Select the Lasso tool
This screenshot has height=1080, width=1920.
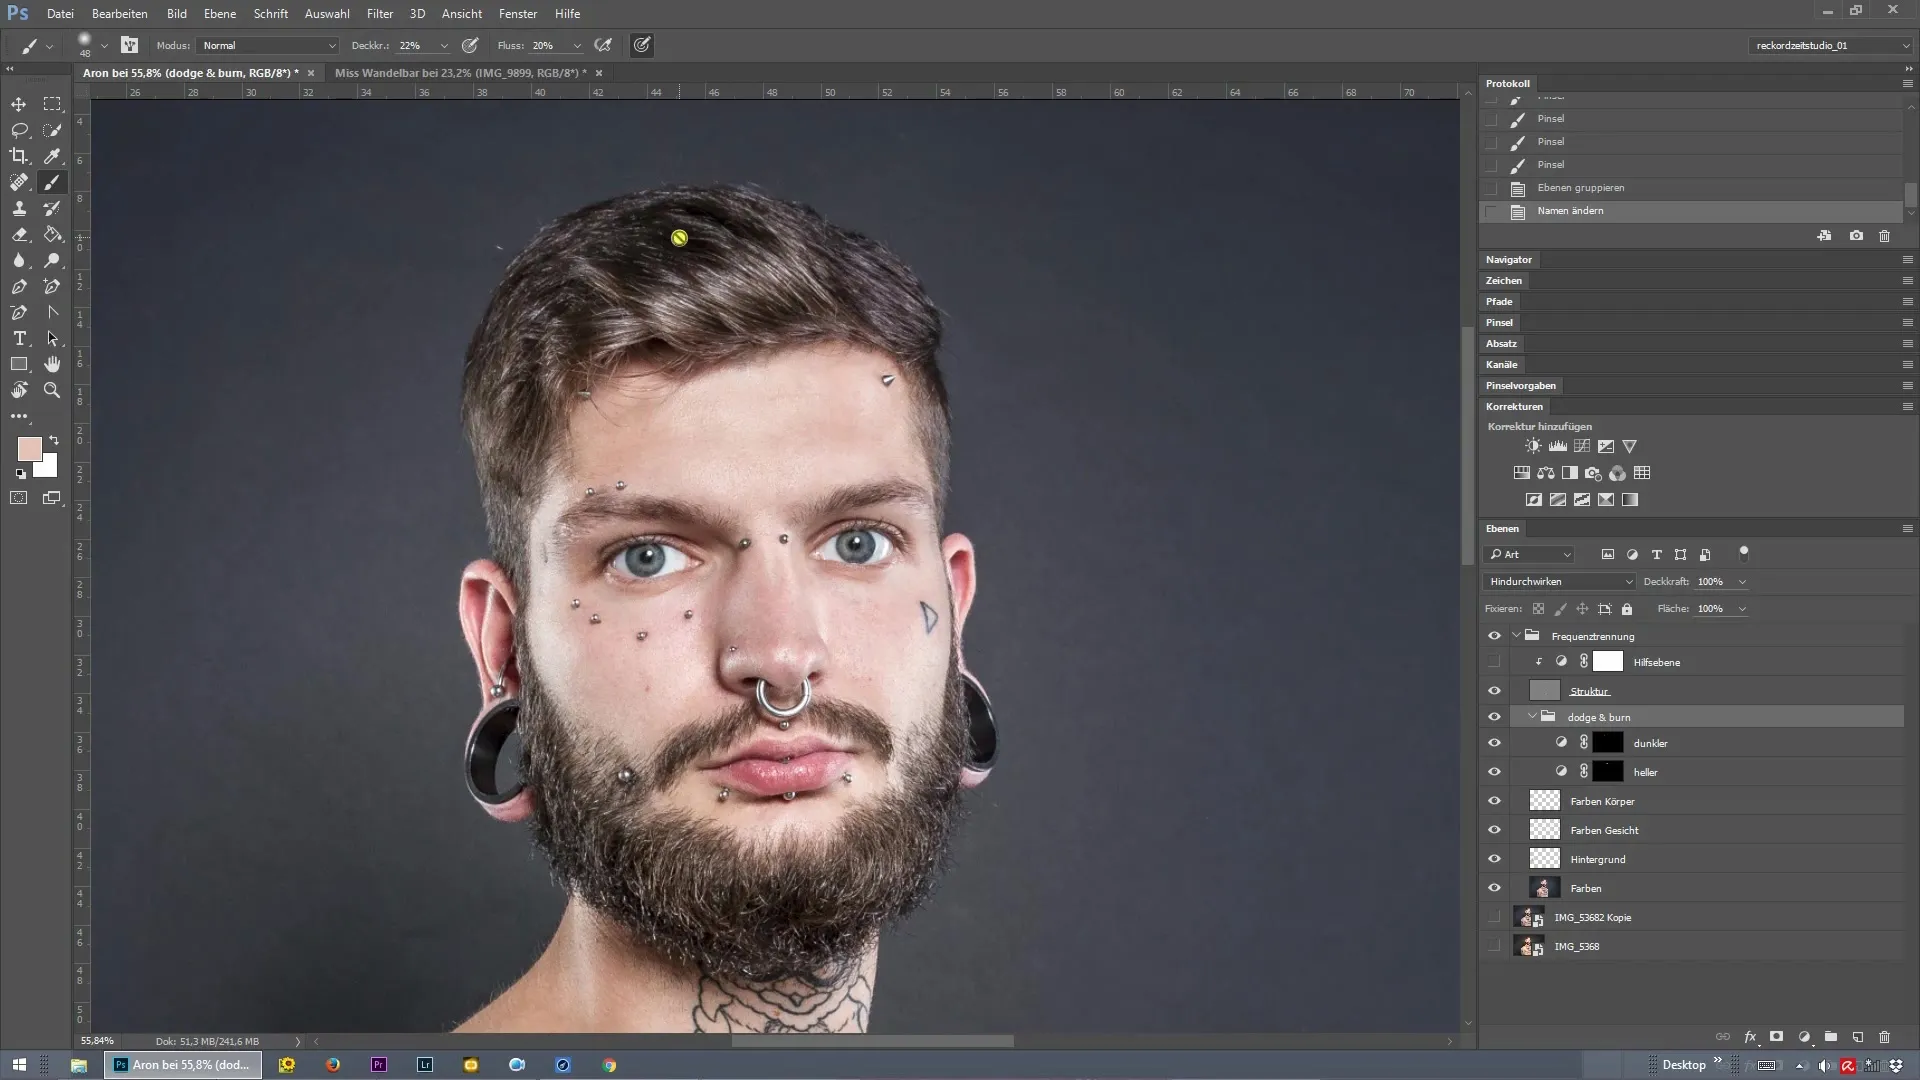click(x=19, y=130)
